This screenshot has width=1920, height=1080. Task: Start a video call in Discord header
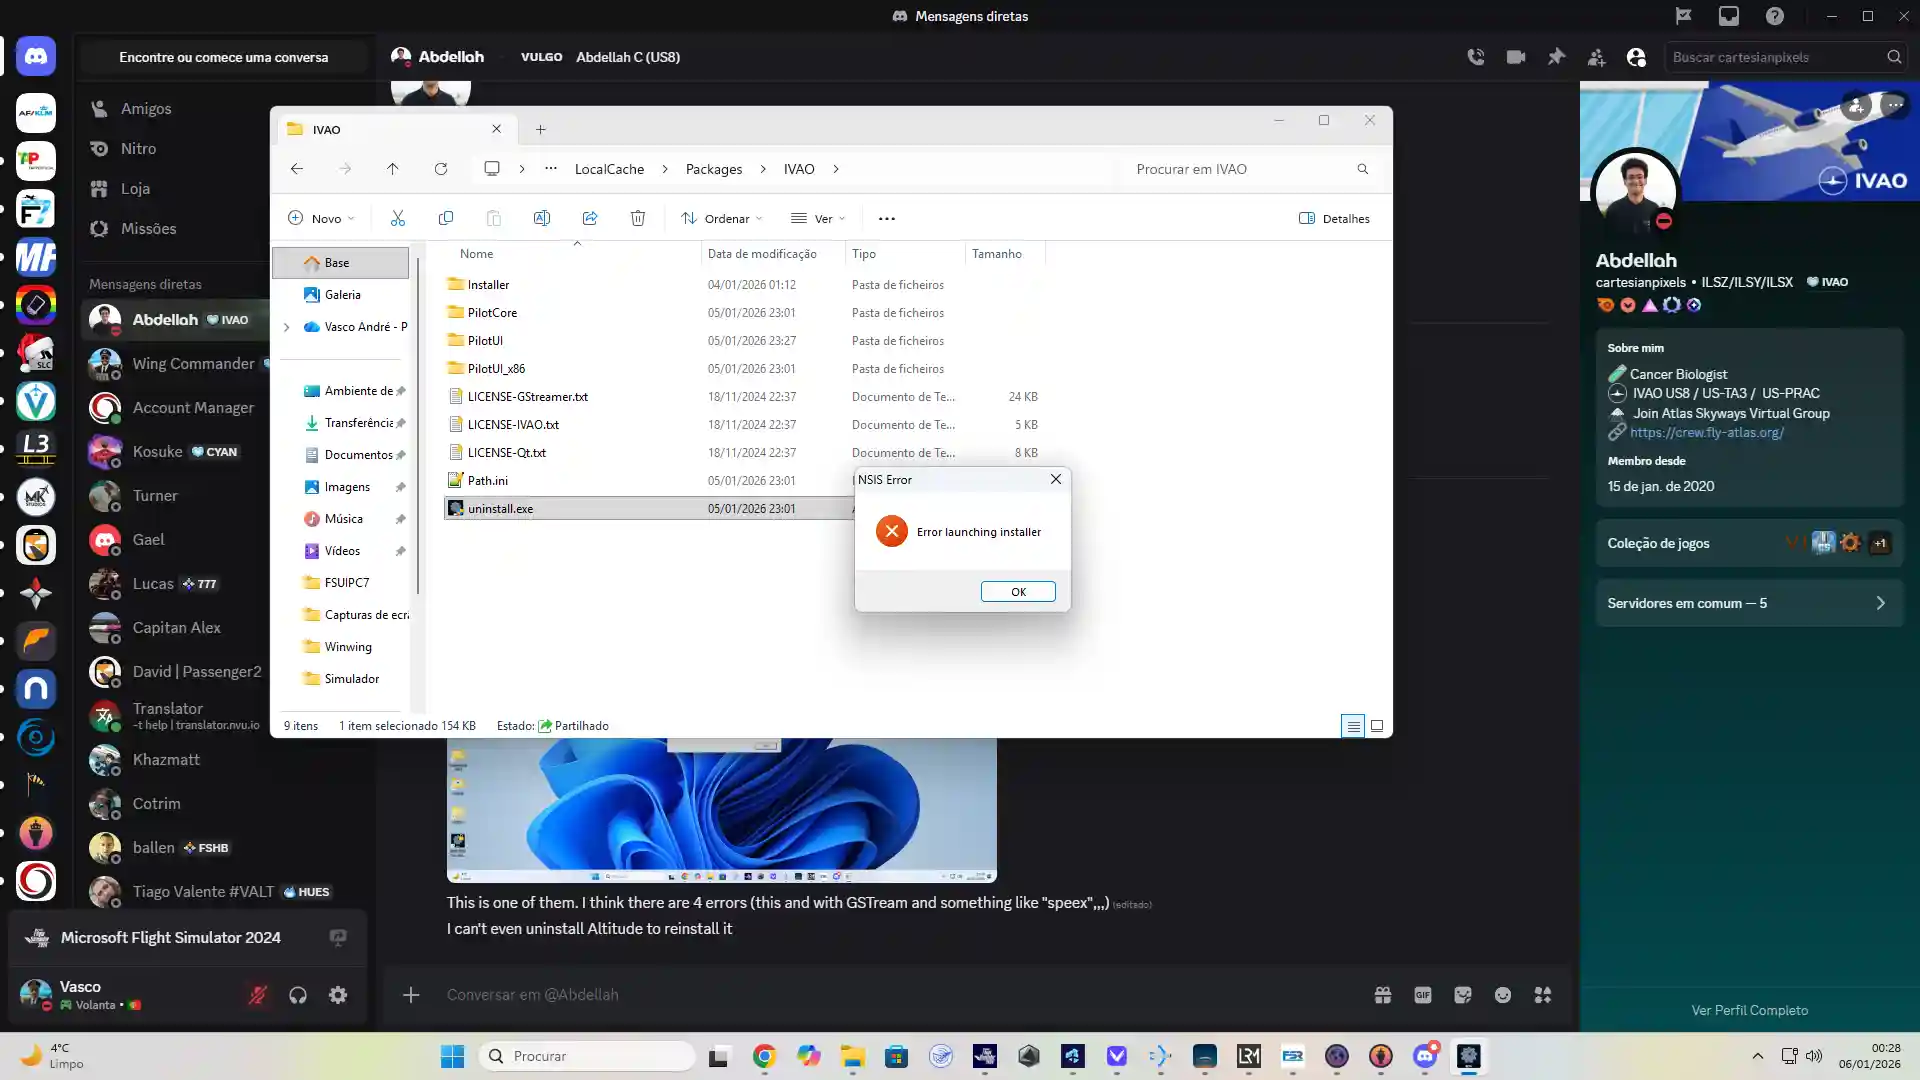1516,57
